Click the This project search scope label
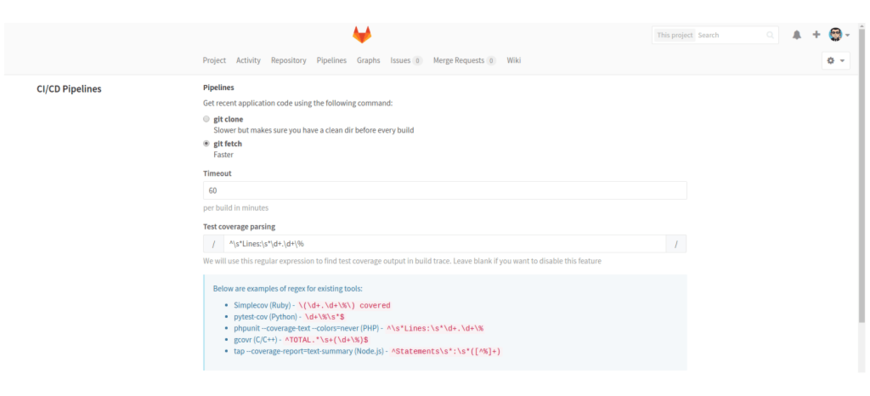The width and height of the screenshot is (870, 396). click(675, 35)
